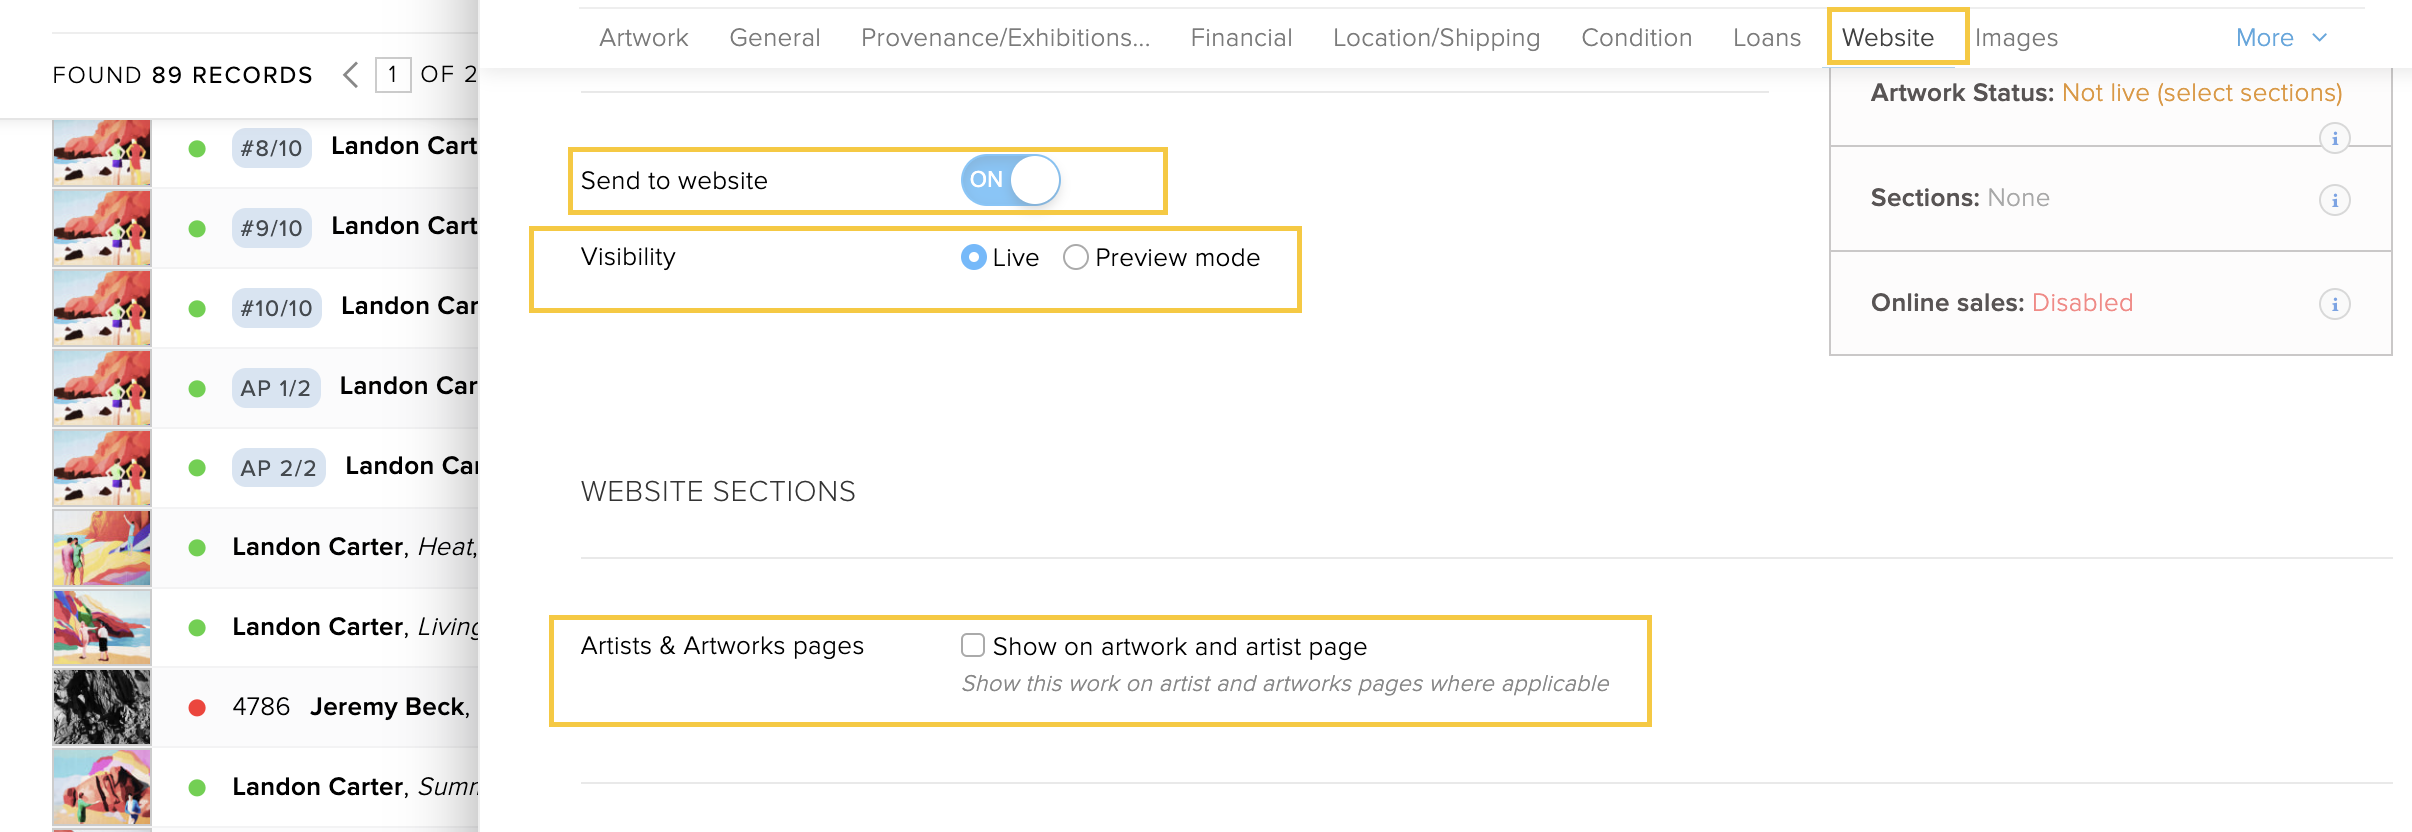Viewport: 2412px width, 832px height.
Task: Click the page number field
Action: coord(393,75)
